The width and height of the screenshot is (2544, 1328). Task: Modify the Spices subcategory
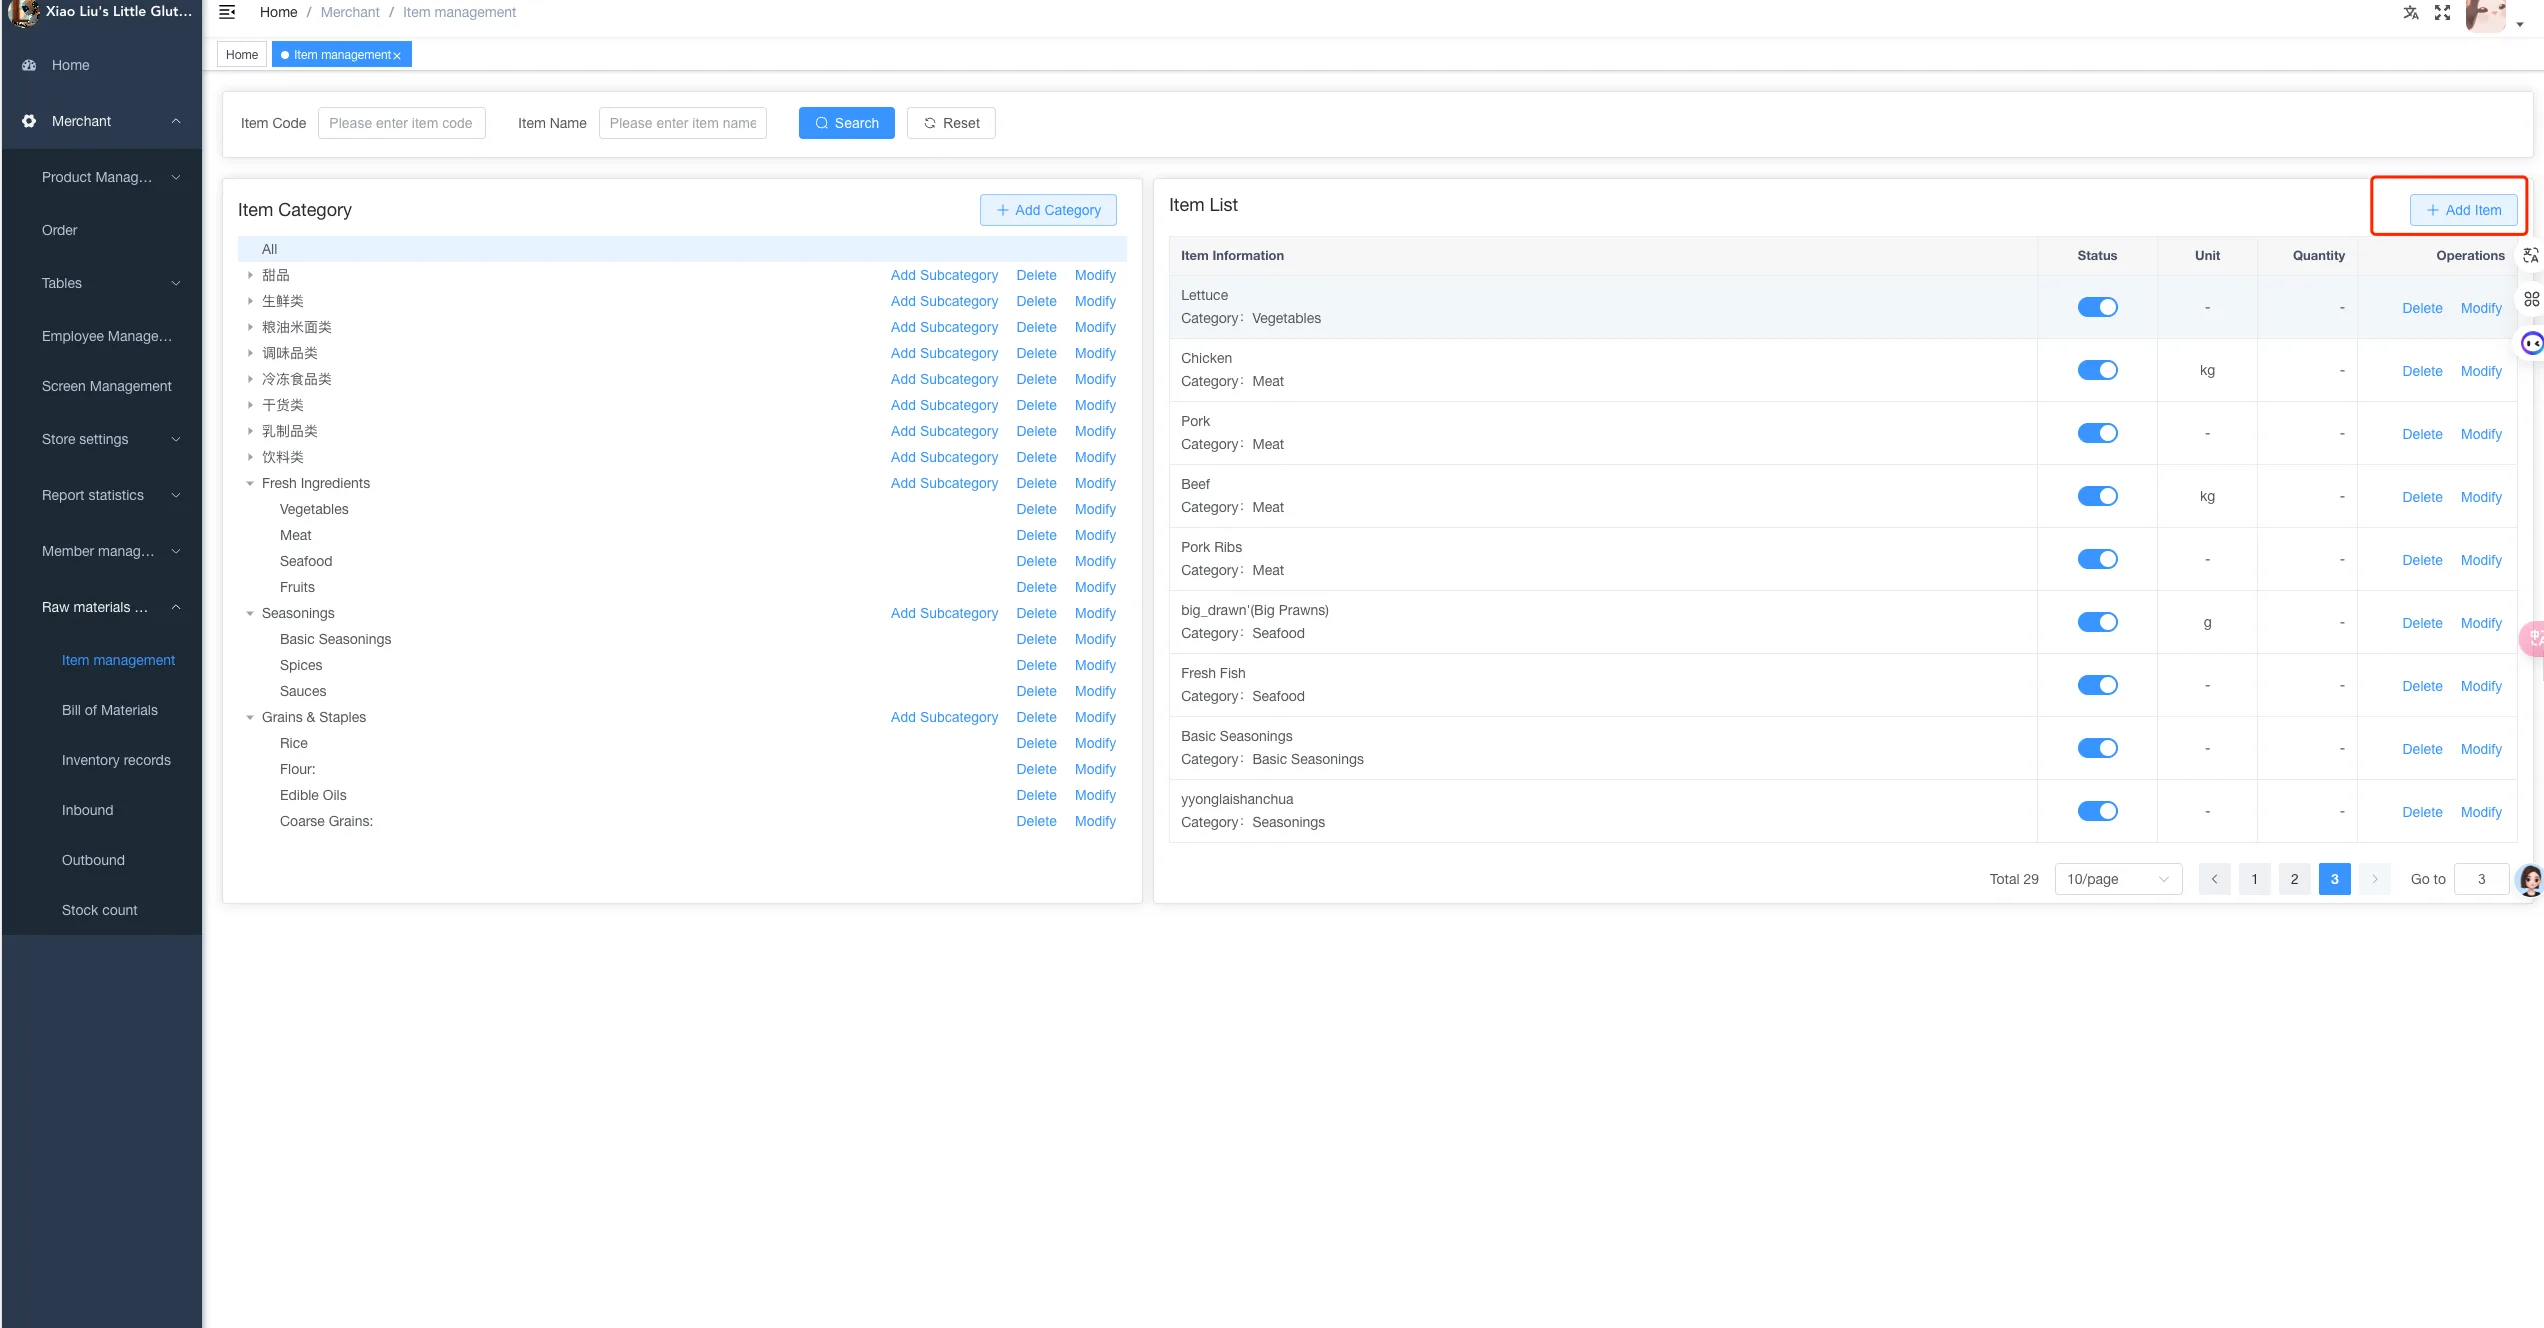click(x=1095, y=665)
